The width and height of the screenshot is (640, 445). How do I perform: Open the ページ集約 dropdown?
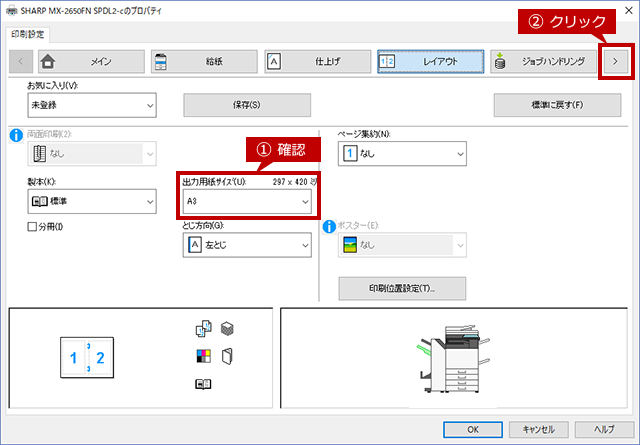402,154
